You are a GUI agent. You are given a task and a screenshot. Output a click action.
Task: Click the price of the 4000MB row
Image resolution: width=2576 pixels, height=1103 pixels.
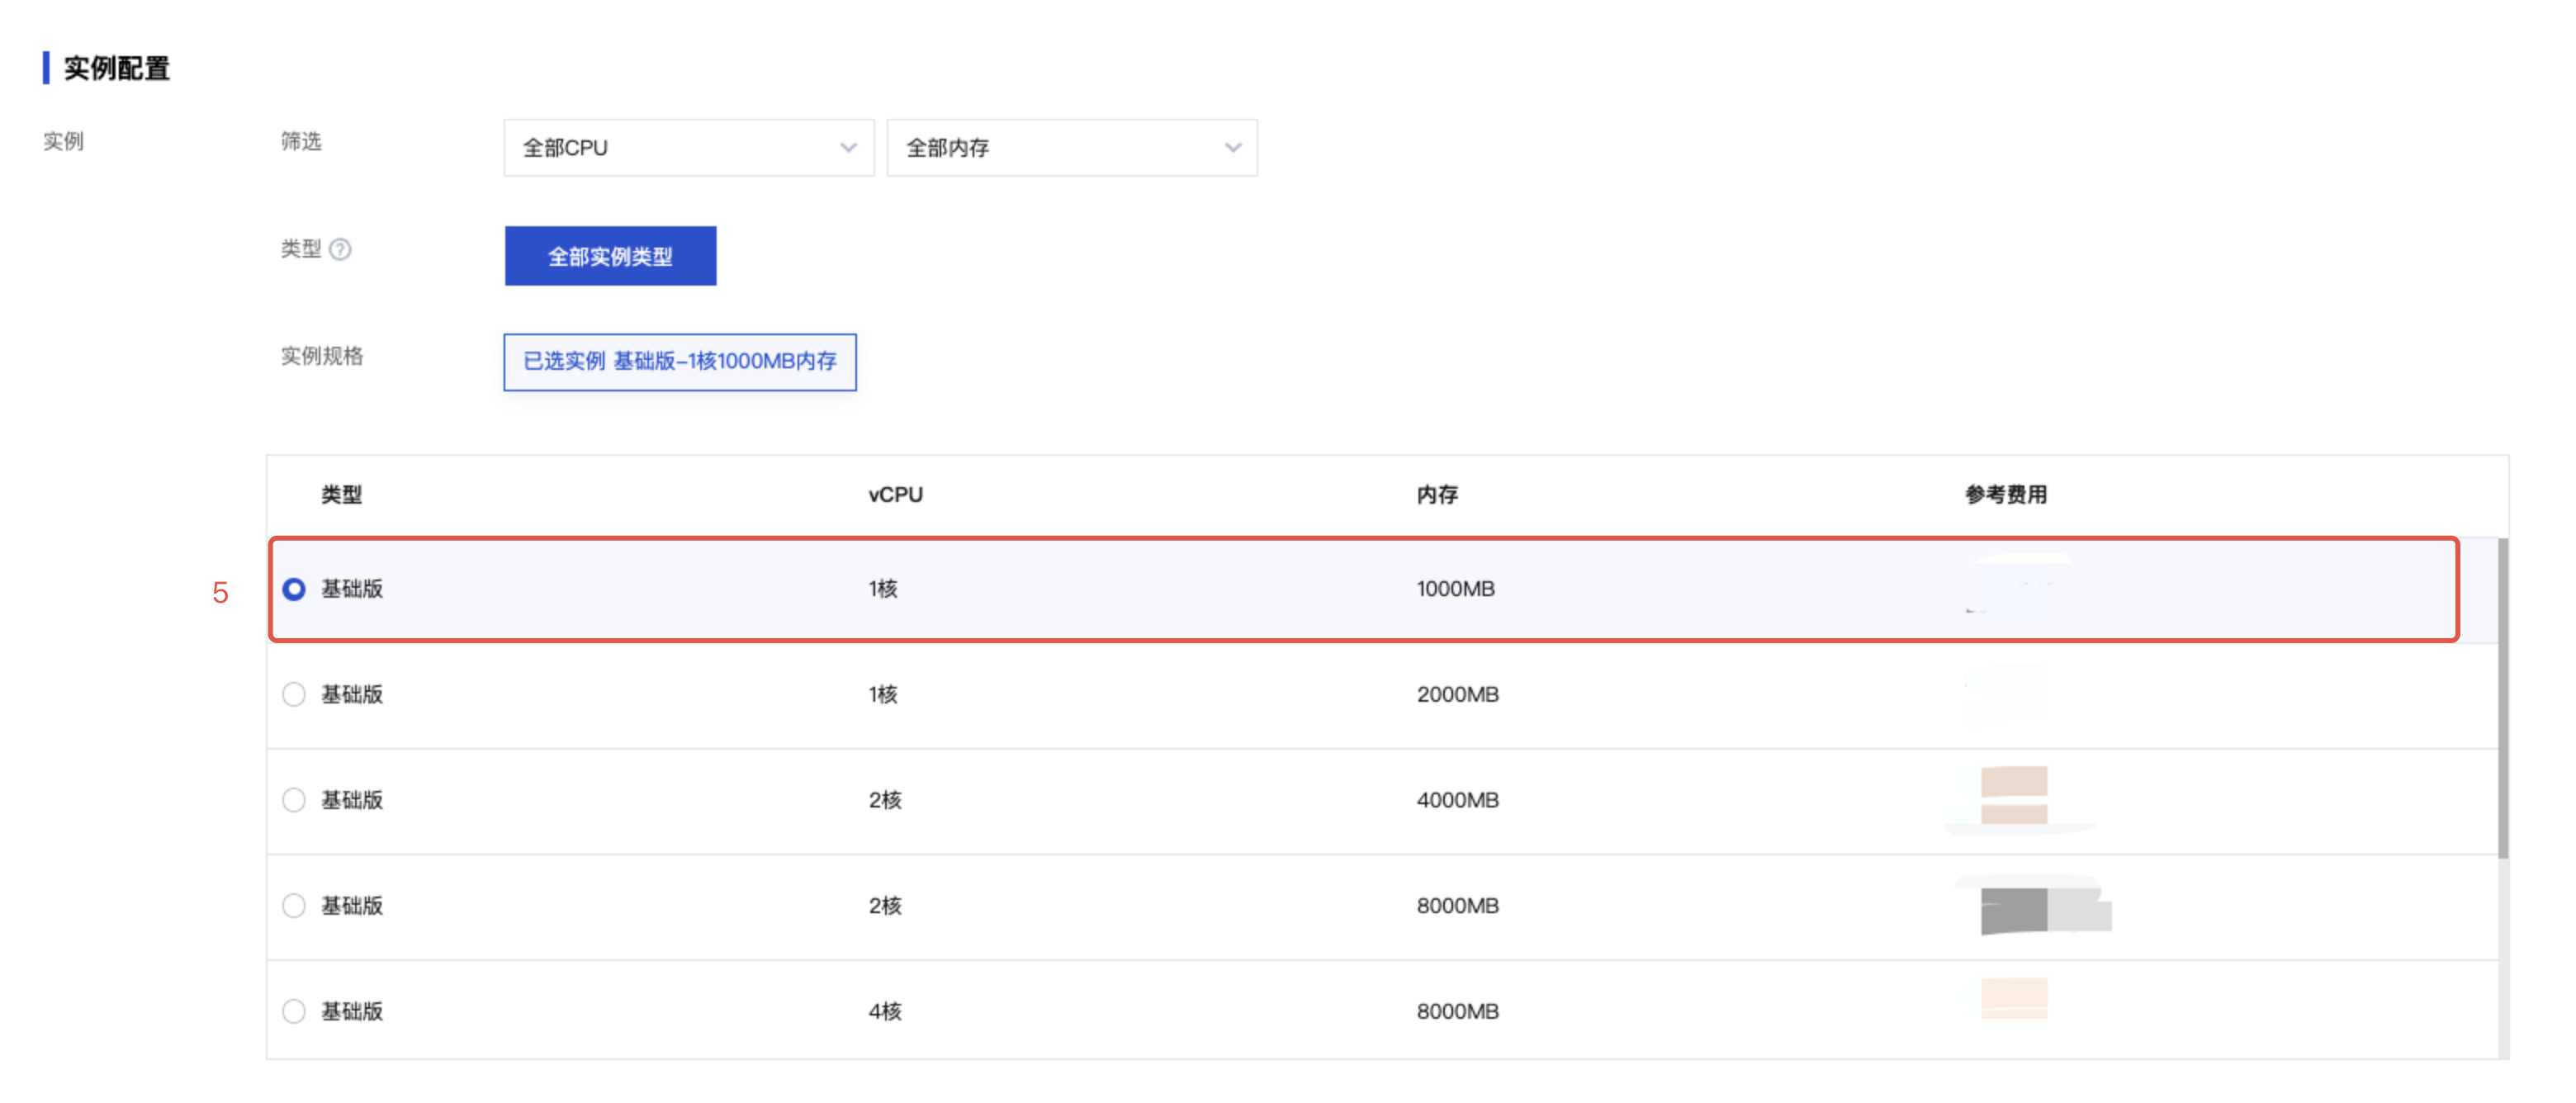(x=2014, y=796)
